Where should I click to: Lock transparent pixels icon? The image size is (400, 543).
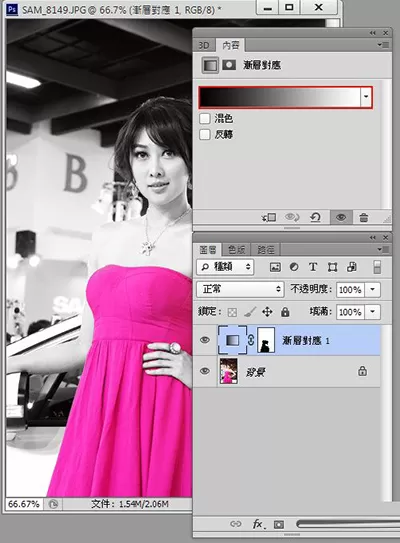point(232,312)
